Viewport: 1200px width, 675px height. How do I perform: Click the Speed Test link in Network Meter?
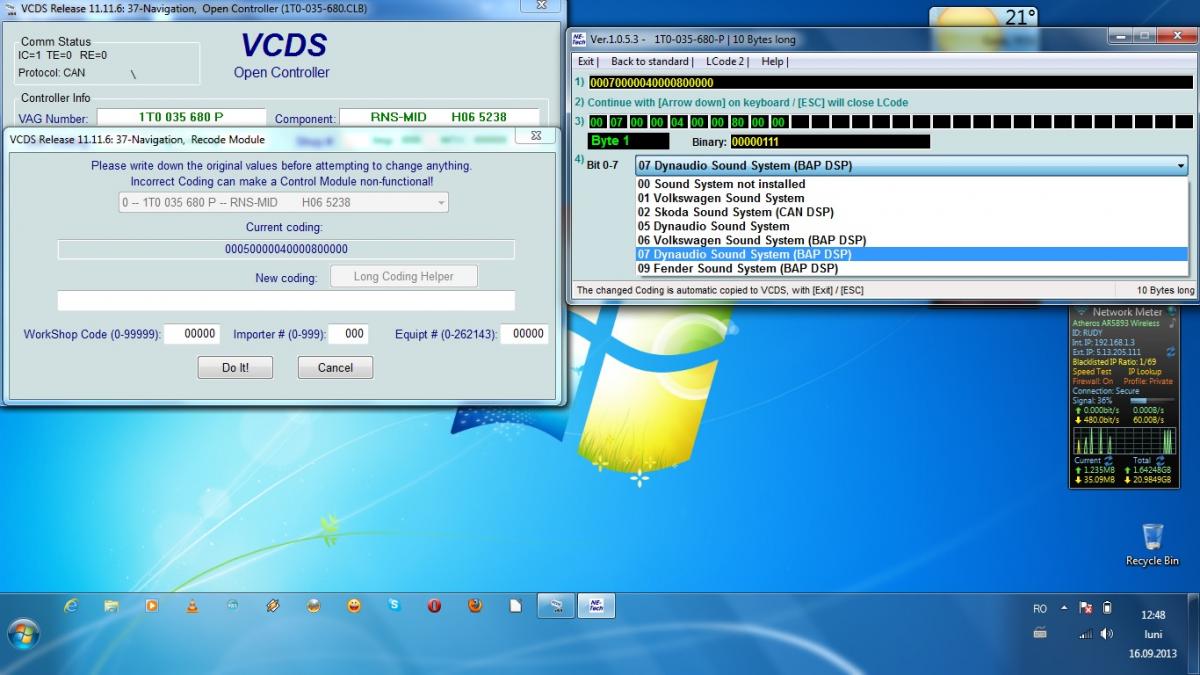(1092, 371)
